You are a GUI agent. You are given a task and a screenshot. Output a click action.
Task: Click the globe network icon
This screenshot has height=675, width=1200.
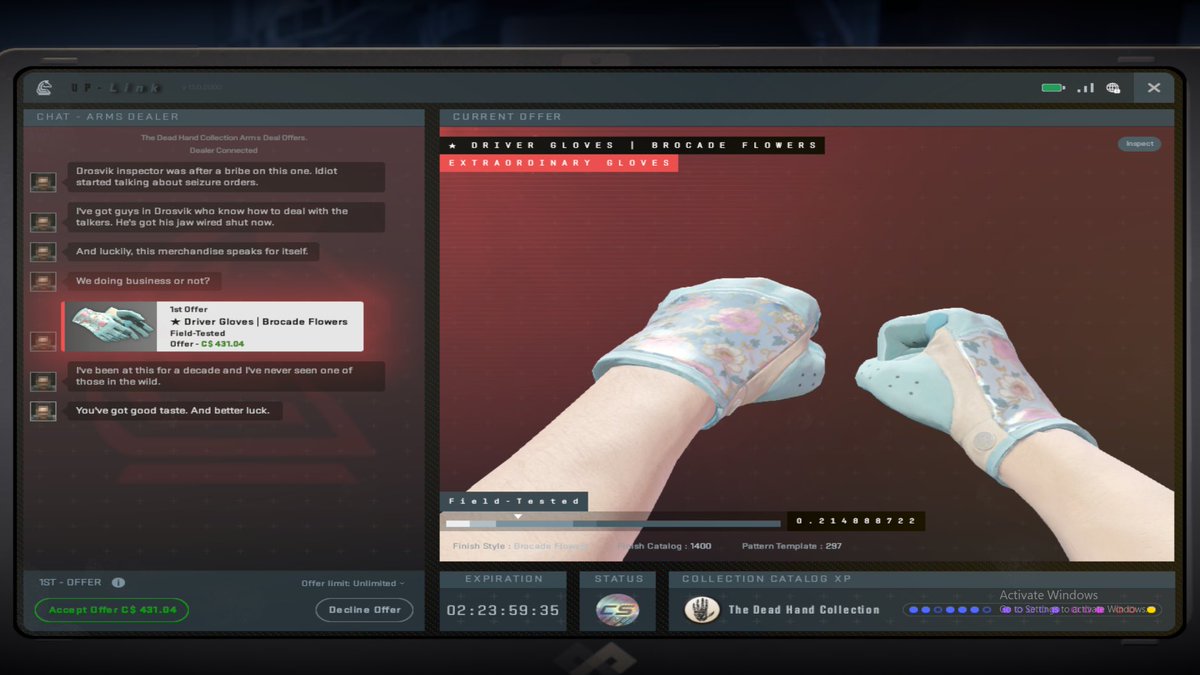(1114, 88)
